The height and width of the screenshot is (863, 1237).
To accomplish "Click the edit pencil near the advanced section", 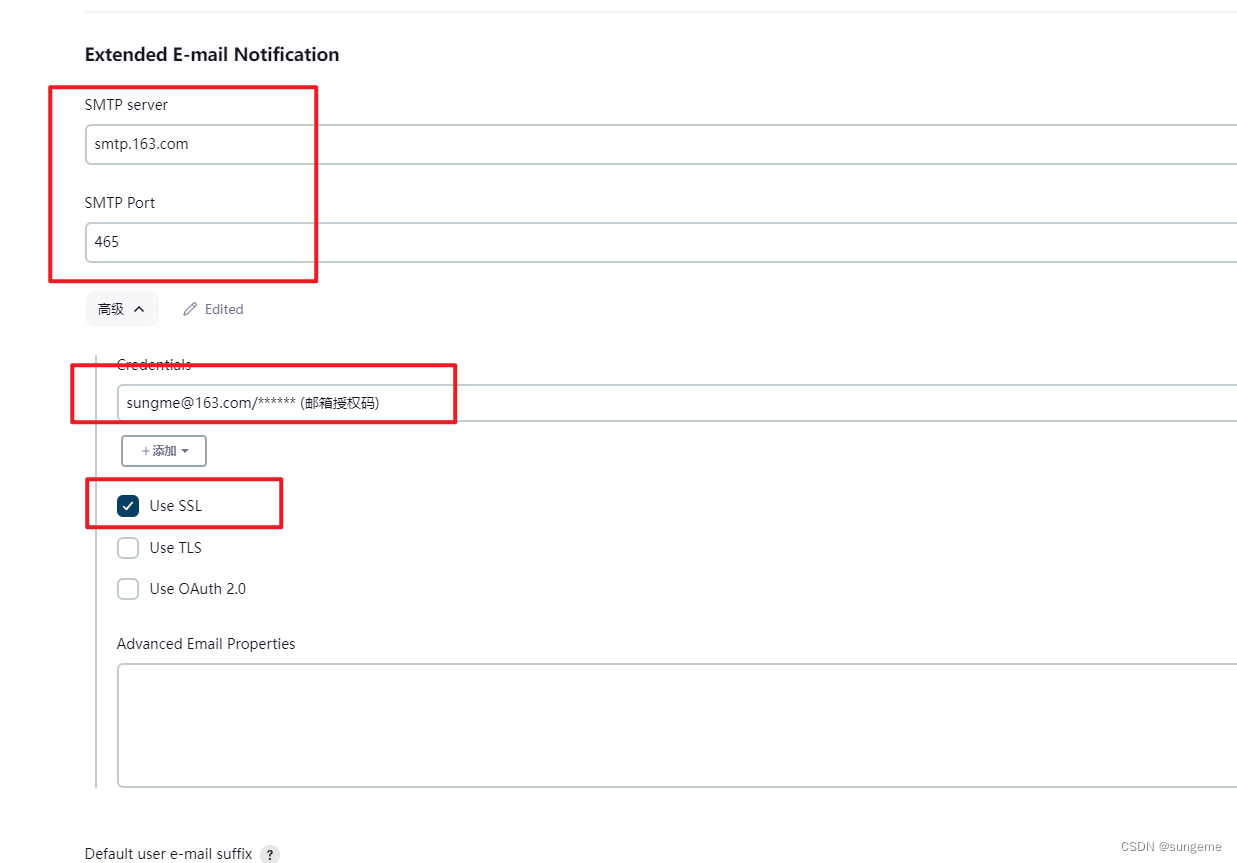I will (x=188, y=308).
